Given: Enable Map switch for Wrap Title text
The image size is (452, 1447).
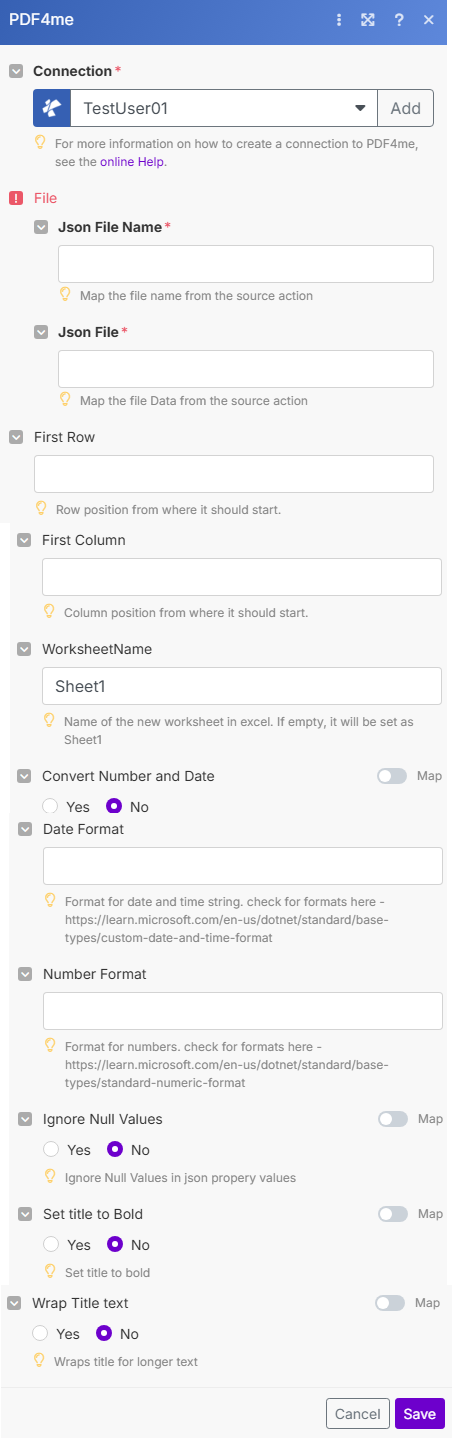Looking at the screenshot, I should click(390, 1303).
